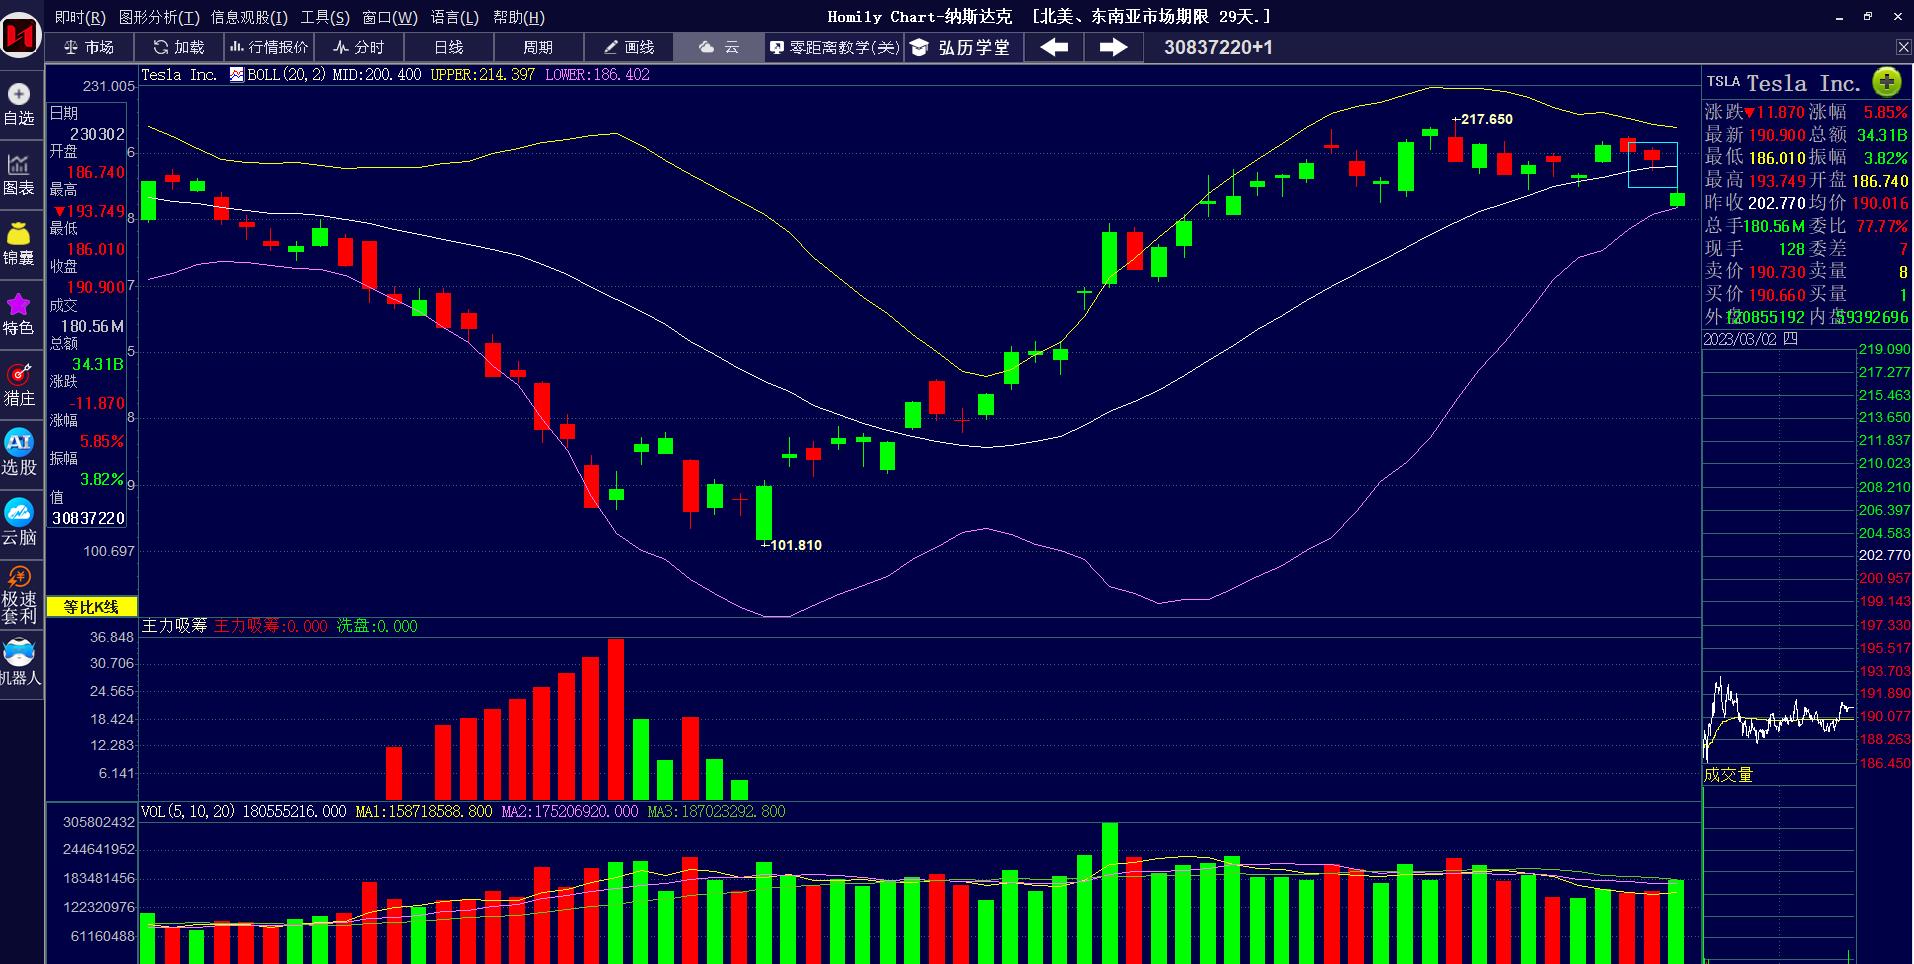Click the 总手 180.56M value
The width and height of the screenshot is (1914, 964).
tap(1774, 226)
